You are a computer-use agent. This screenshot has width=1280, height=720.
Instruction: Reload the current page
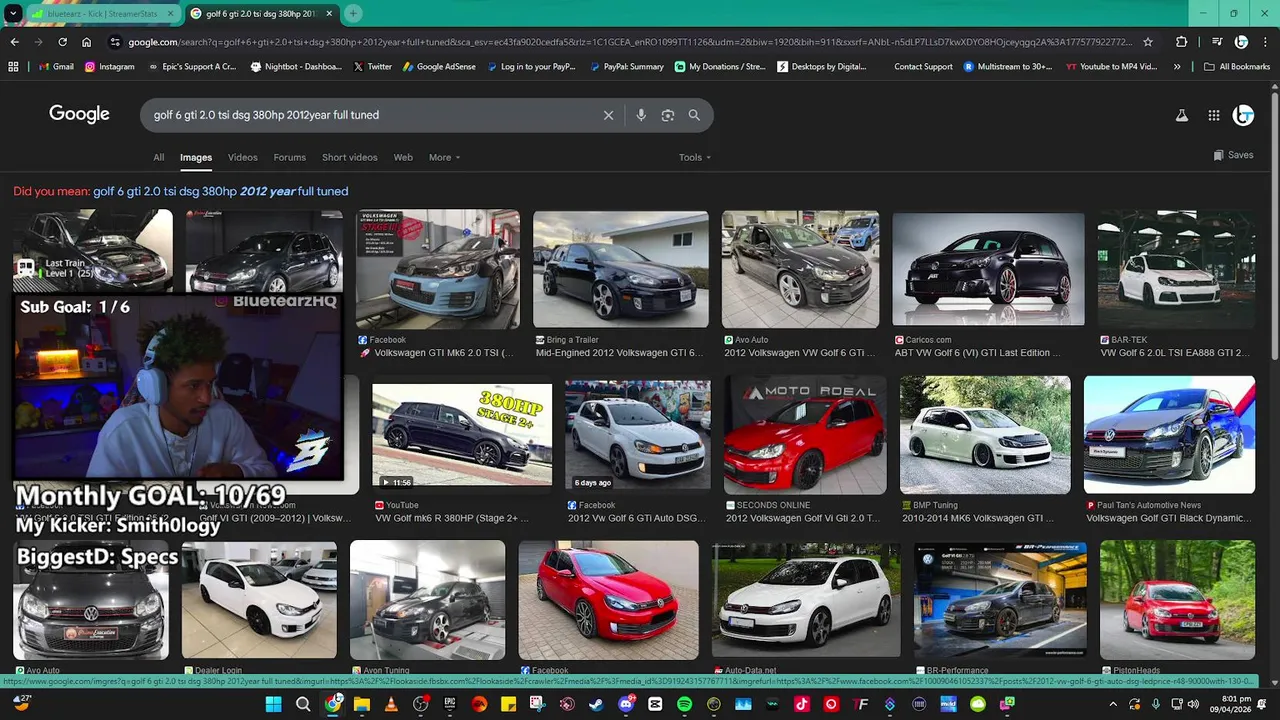pyautogui.click(x=62, y=42)
